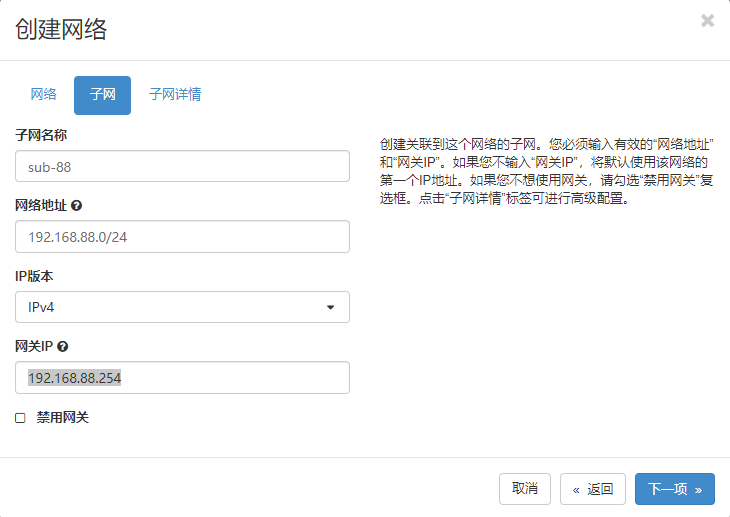730x517 pixels.
Task: Select the 禁用网关 label text
Action: click(63, 417)
